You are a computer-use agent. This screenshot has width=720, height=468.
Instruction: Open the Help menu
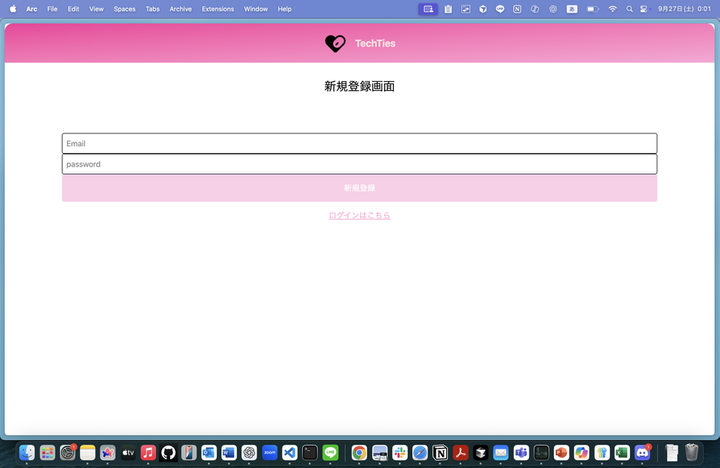pos(284,9)
